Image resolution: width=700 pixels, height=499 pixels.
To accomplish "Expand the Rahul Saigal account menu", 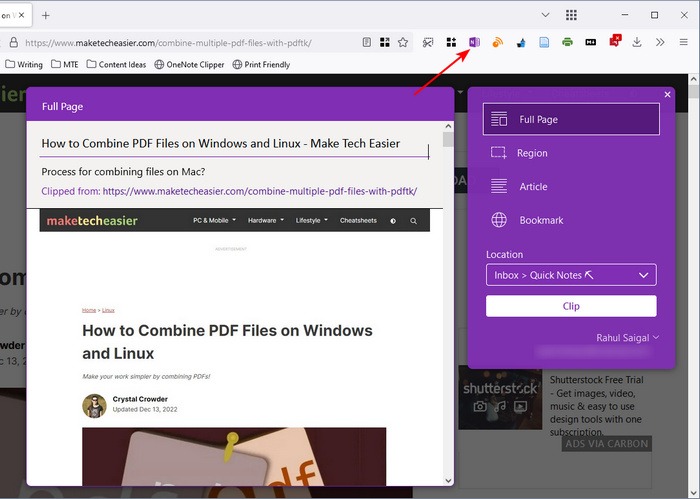I will (x=627, y=338).
